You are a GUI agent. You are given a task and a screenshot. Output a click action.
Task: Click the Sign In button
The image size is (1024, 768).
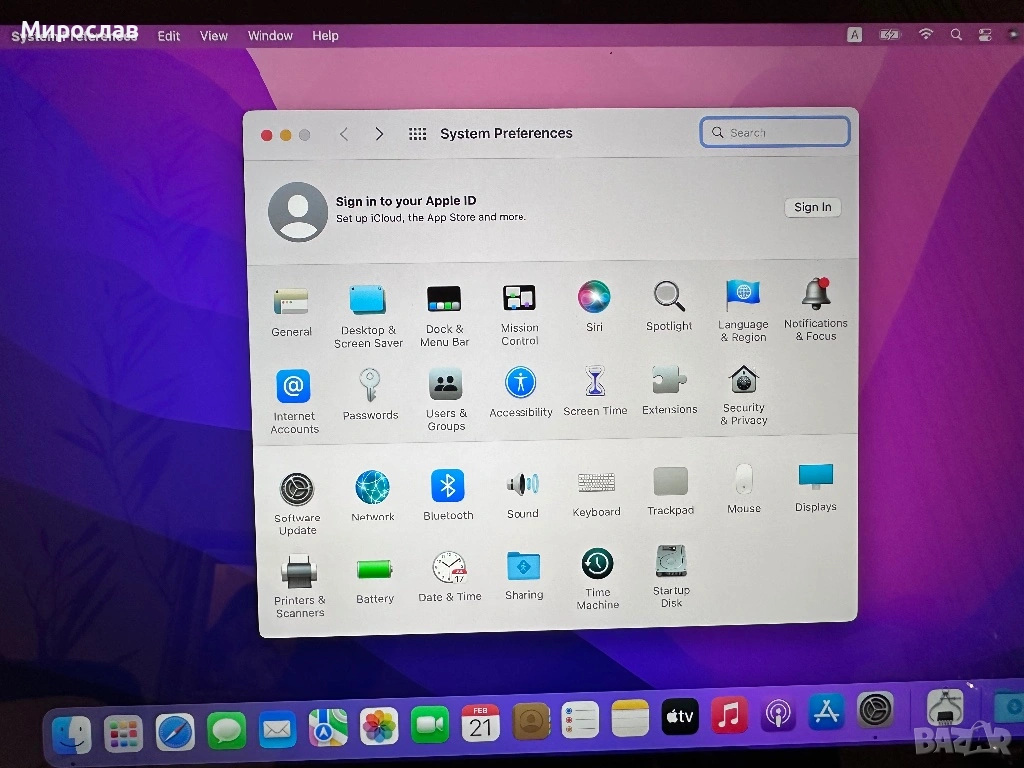point(812,207)
